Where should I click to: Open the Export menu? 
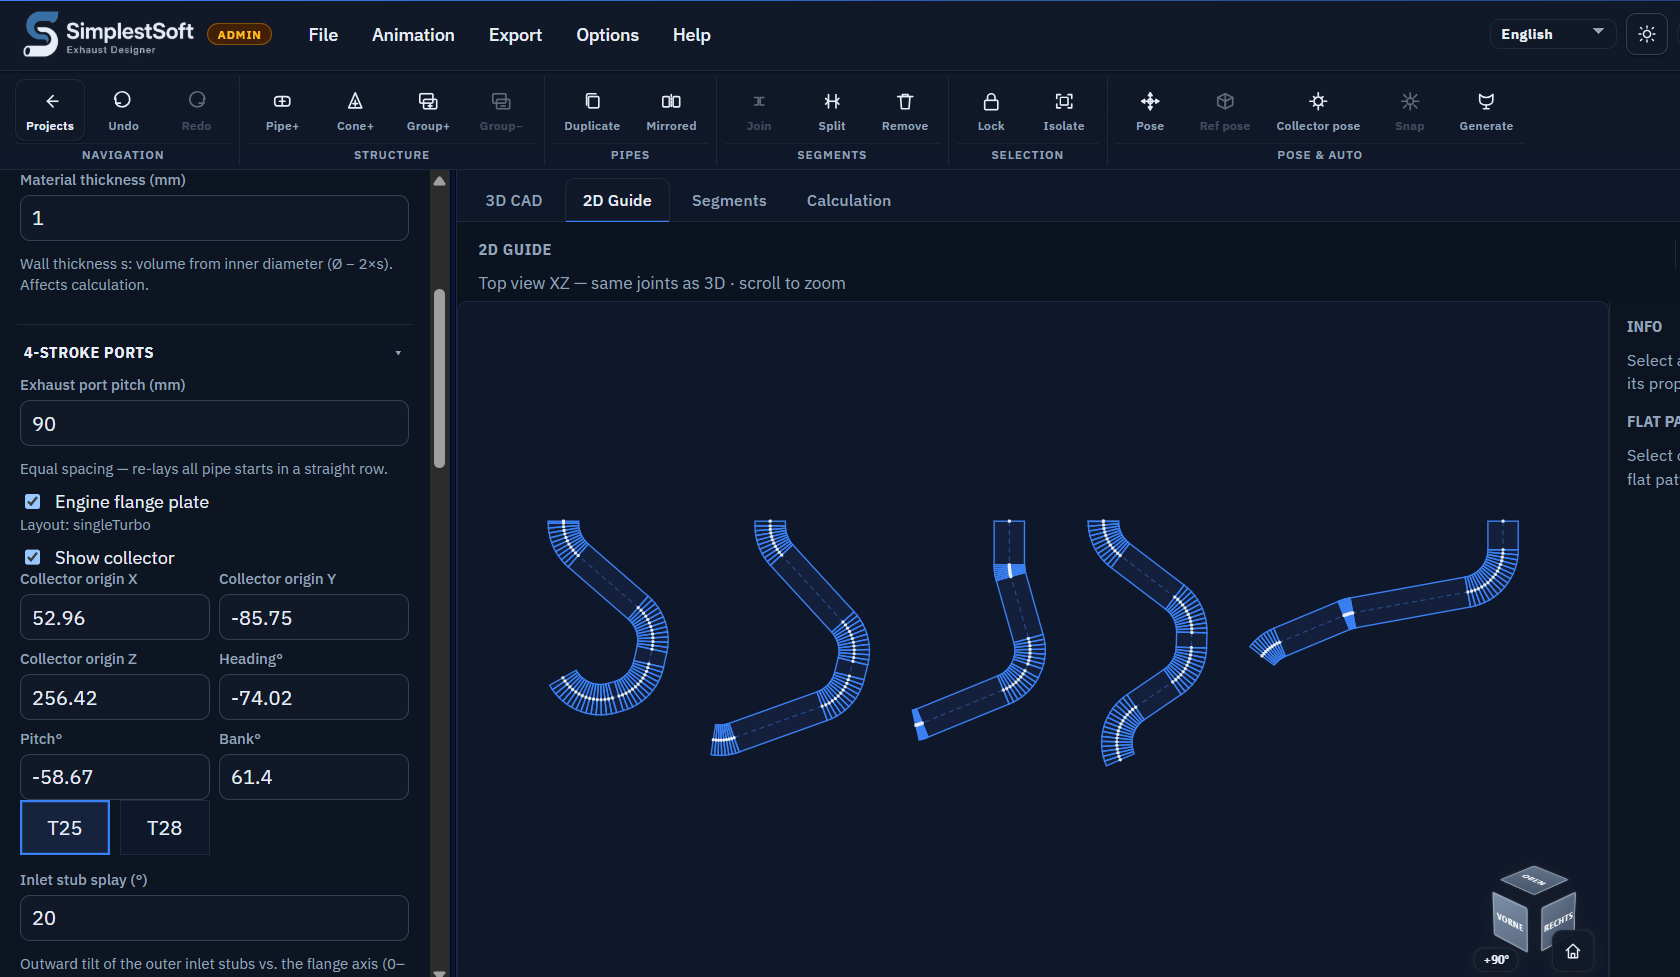tap(515, 35)
